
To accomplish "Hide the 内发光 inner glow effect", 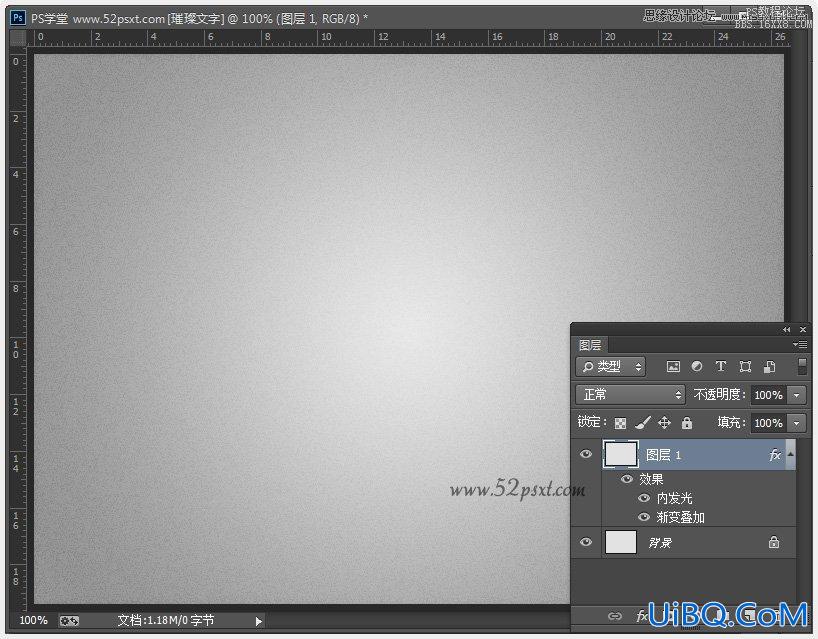I will tap(644, 498).
